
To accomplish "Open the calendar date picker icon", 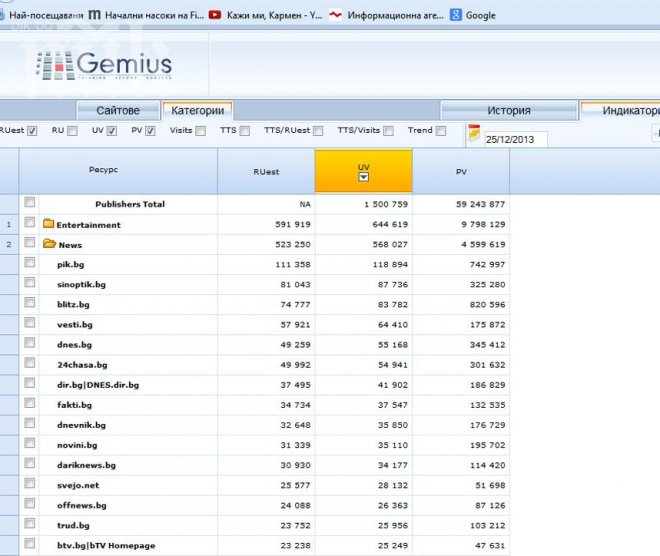I will click(x=474, y=133).
